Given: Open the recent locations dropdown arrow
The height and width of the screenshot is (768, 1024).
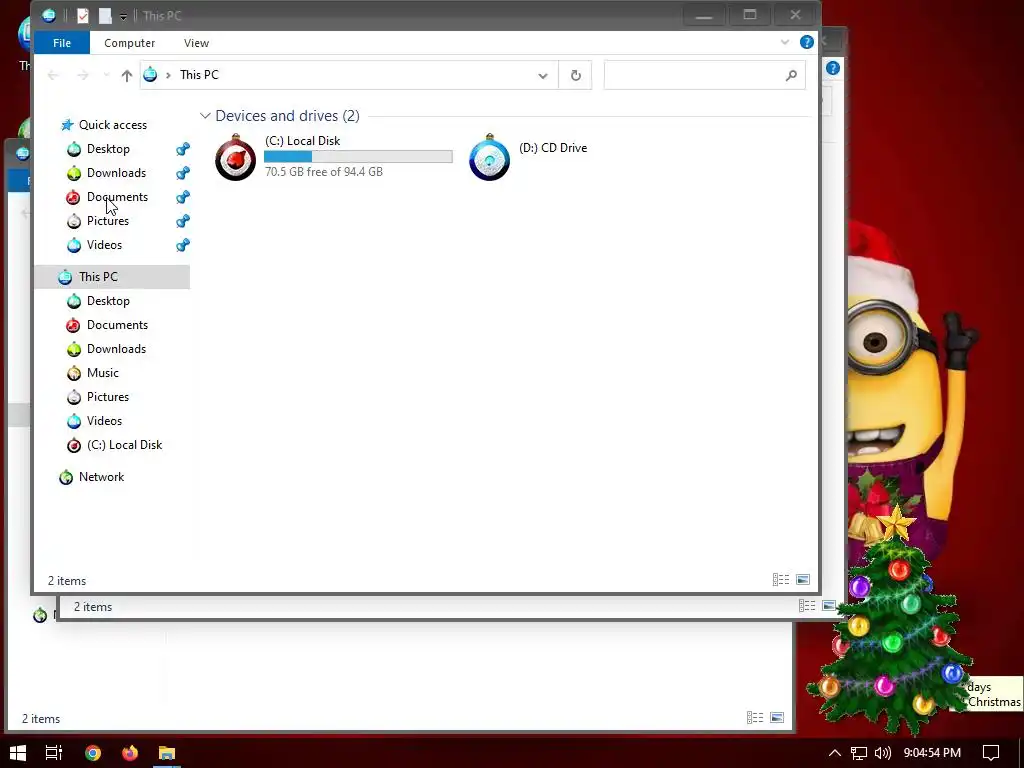Looking at the screenshot, I should coord(106,75).
